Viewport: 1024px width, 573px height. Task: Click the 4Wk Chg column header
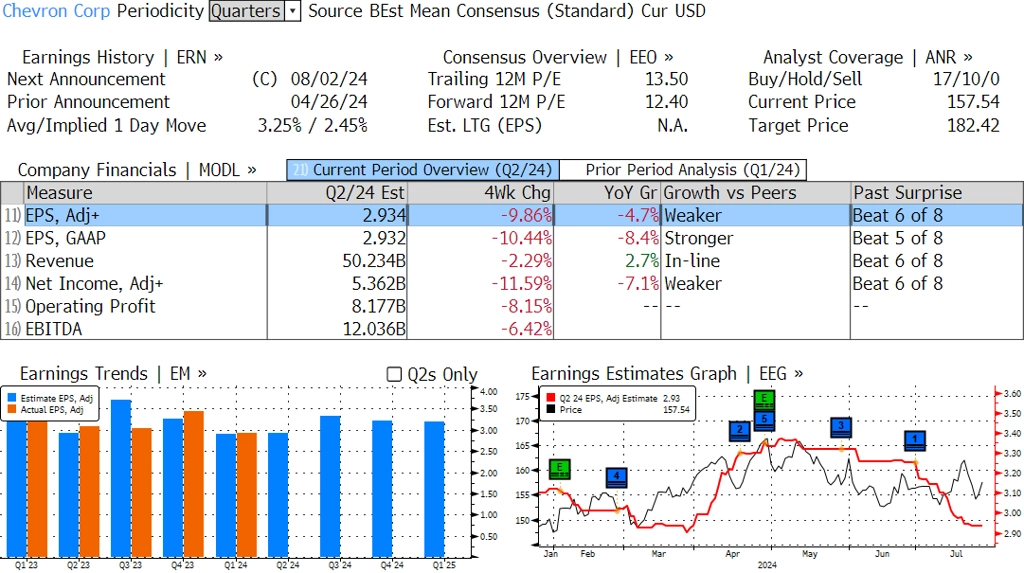pos(480,193)
